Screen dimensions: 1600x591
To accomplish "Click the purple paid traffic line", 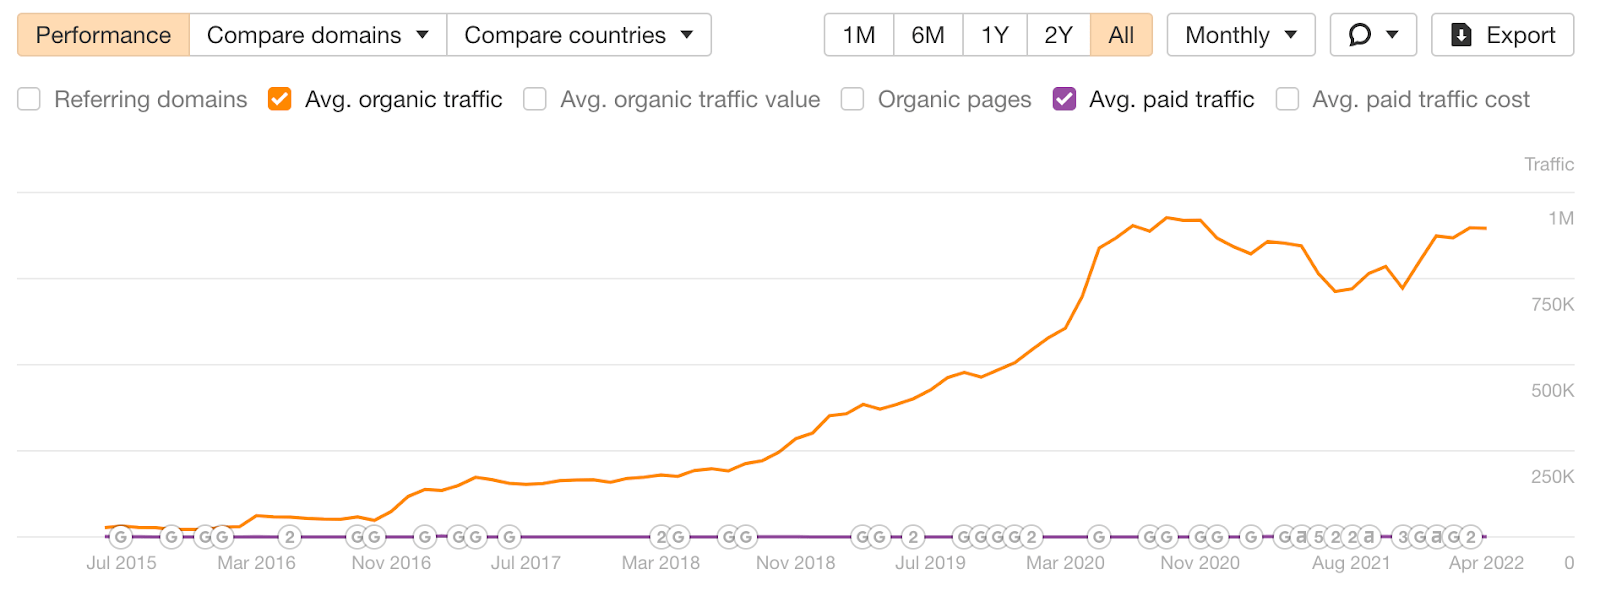I will tap(795, 537).
